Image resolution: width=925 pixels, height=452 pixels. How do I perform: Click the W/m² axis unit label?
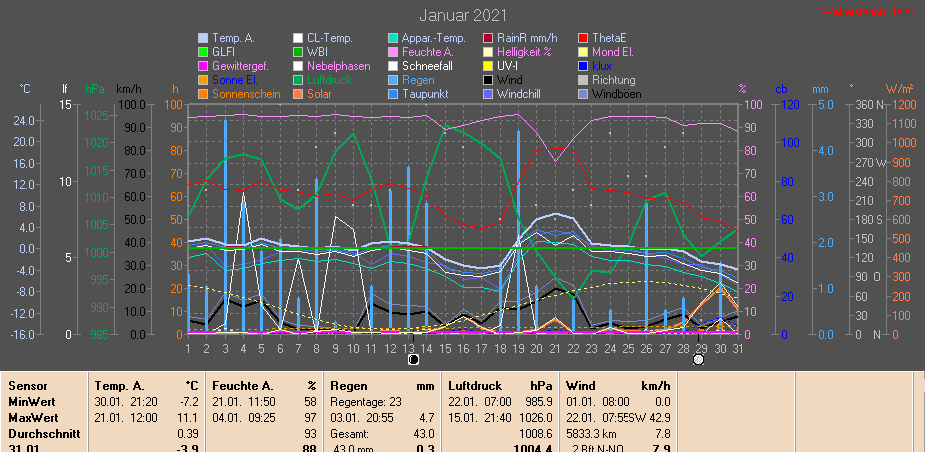click(900, 89)
